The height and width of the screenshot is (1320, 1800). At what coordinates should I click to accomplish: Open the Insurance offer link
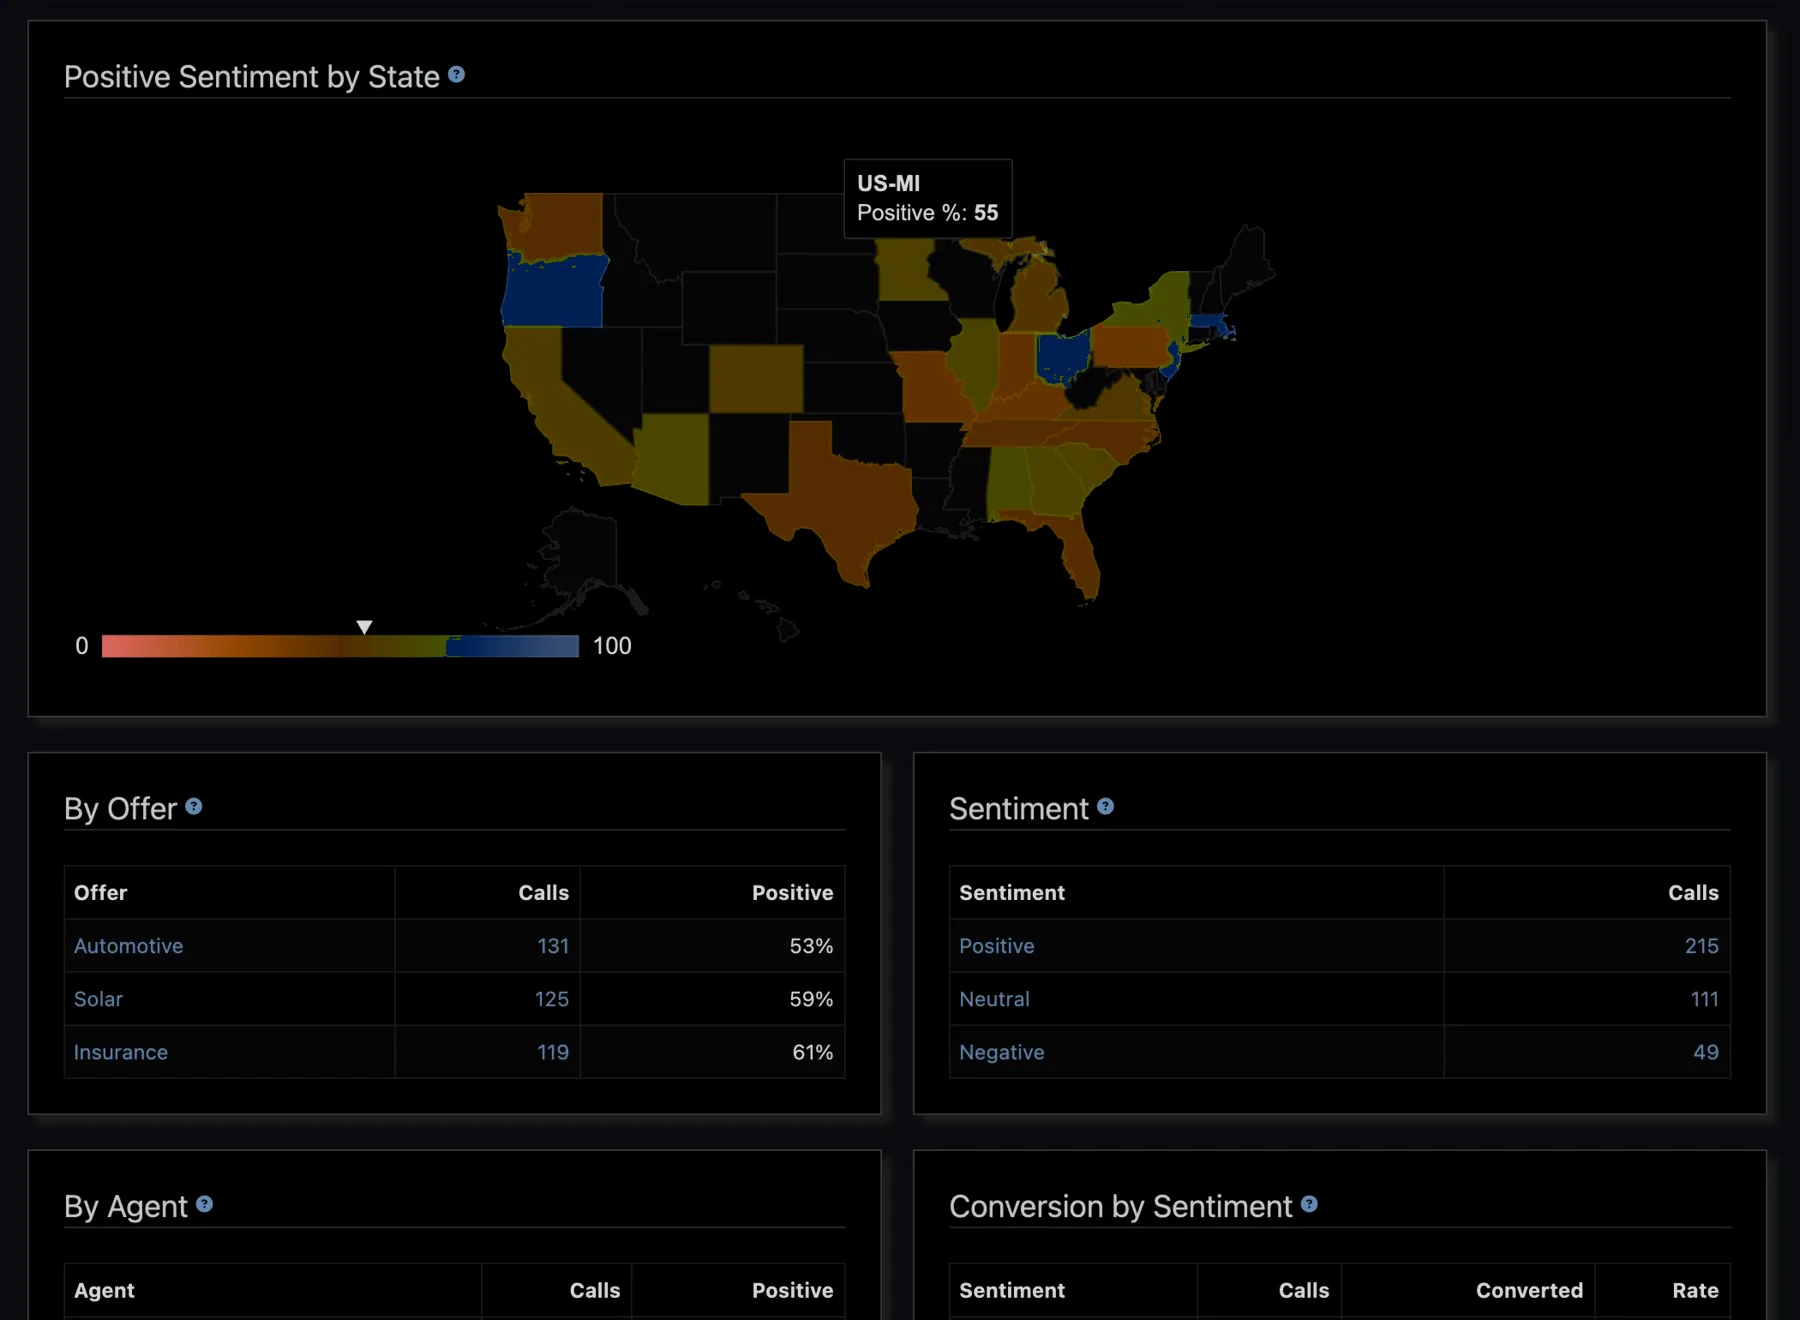(121, 1052)
